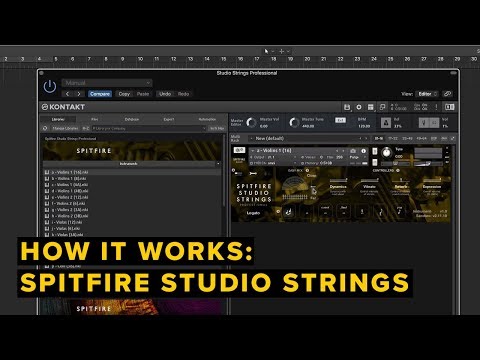
Task: Select the pointer tool above the ruler
Action: click(x=266, y=51)
